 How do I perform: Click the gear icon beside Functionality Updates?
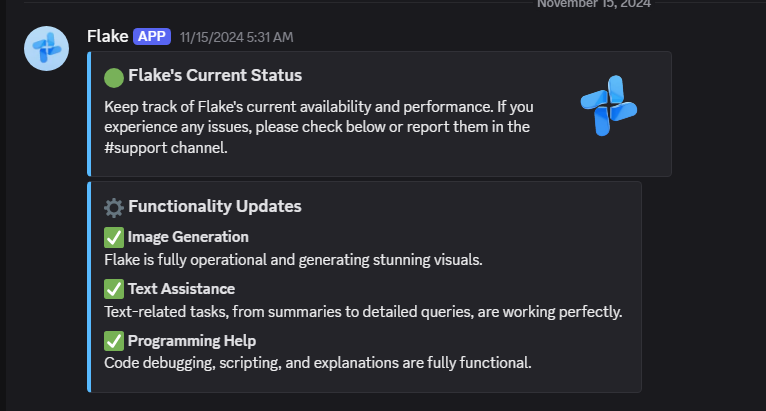point(114,208)
